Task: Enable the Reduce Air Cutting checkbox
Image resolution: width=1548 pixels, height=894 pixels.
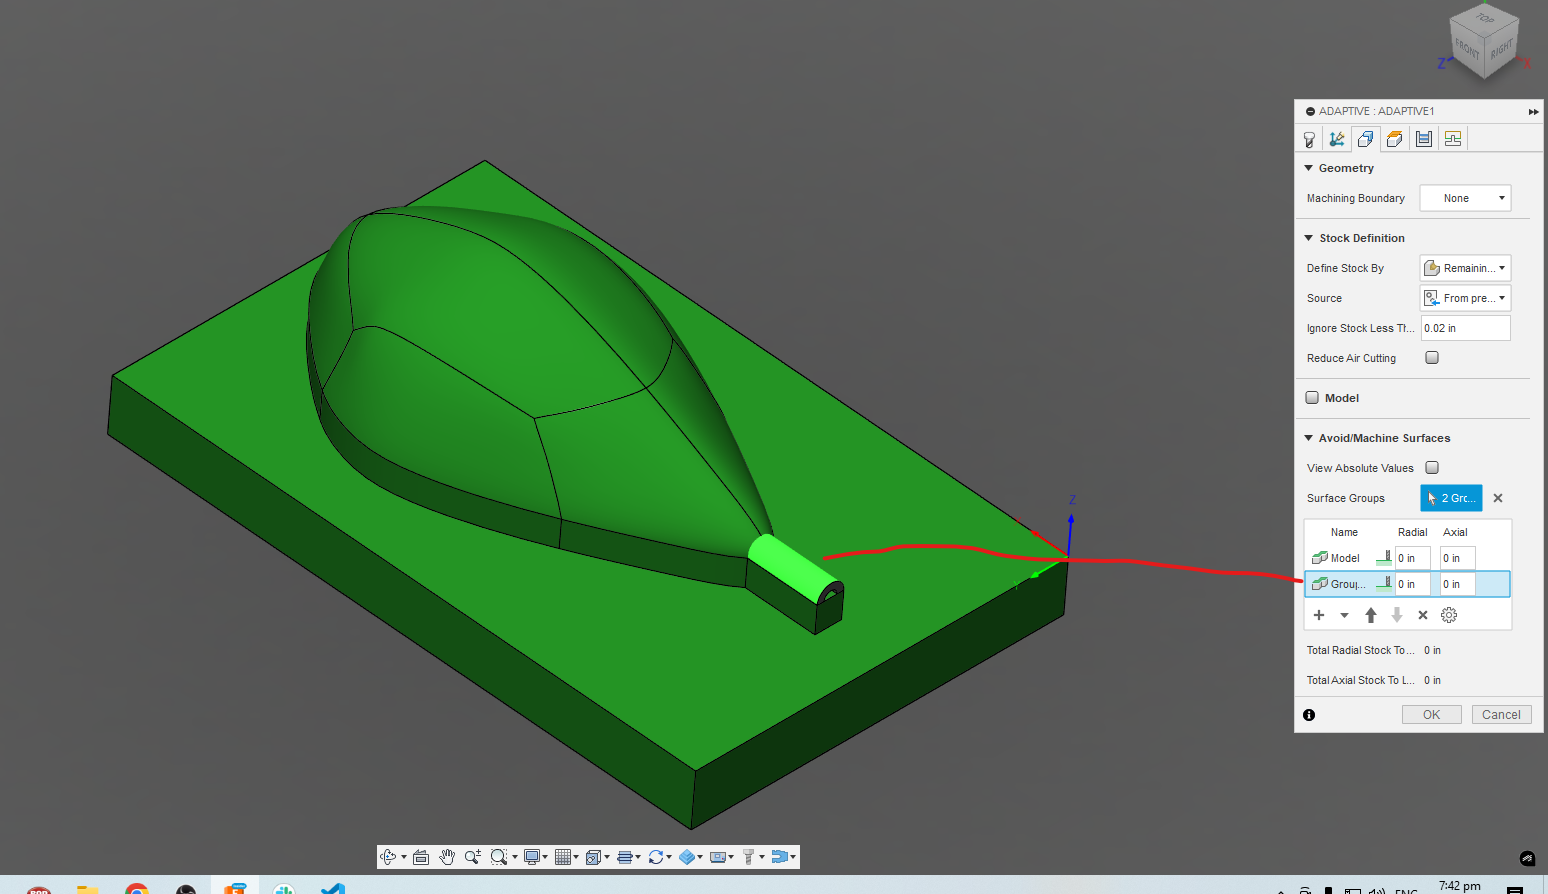Action: [x=1431, y=357]
